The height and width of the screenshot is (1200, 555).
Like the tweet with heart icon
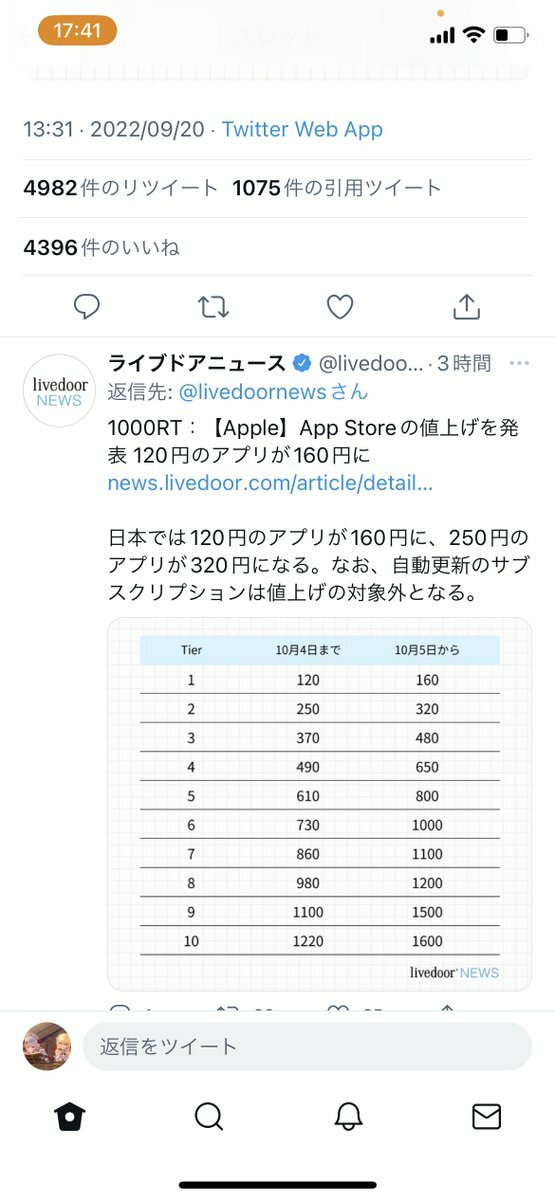(340, 307)
